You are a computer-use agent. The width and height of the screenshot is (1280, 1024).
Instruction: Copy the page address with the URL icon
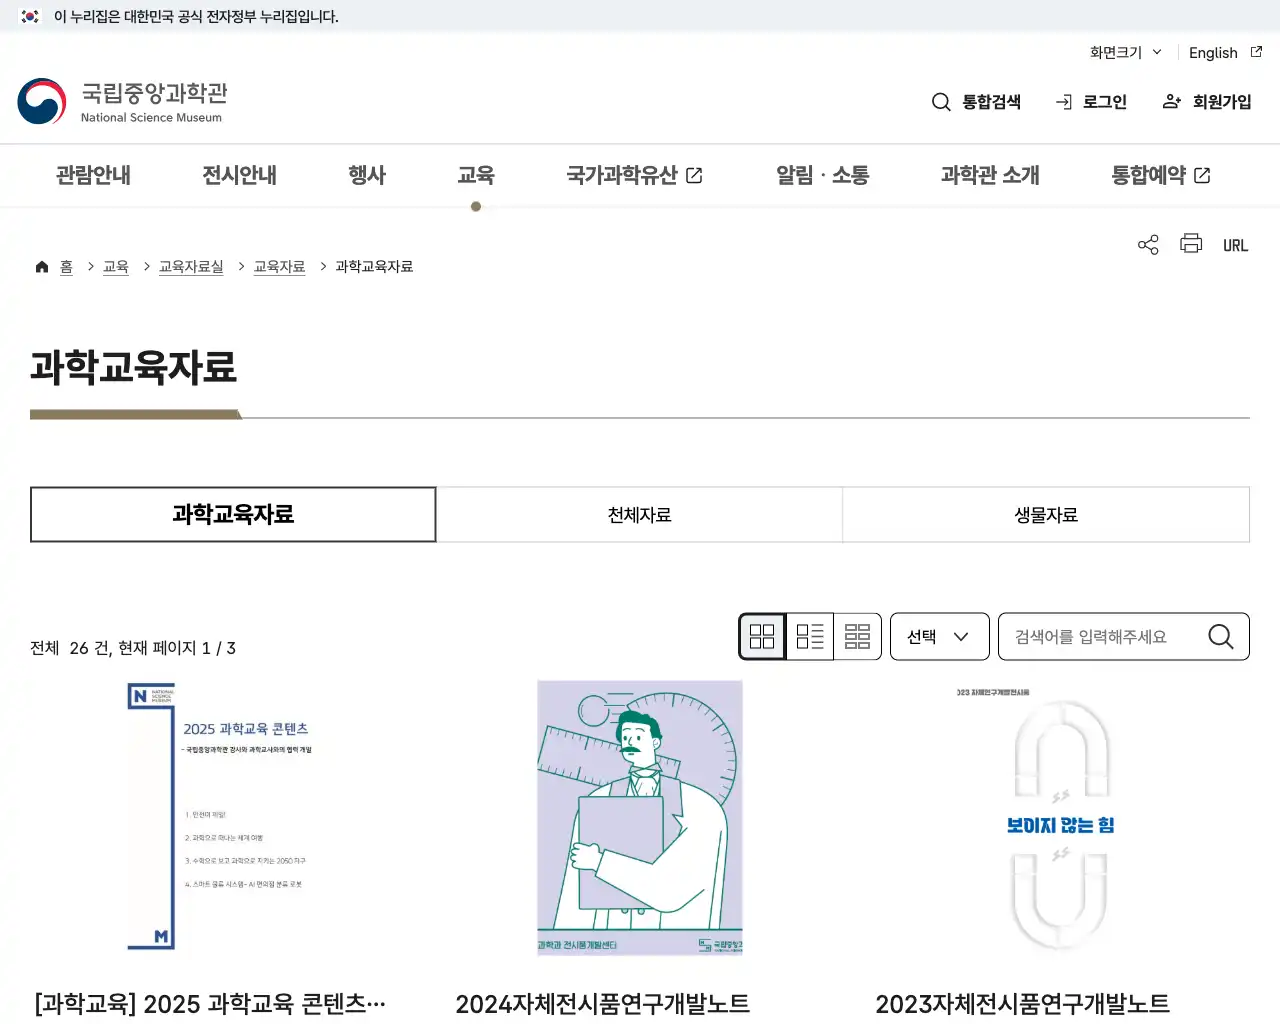pos(1235,244)
